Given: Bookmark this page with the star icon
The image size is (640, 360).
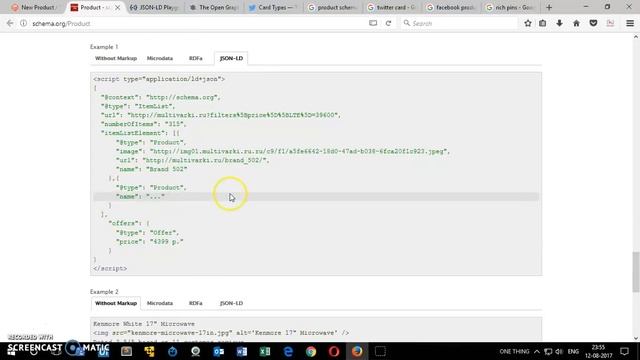Looking at the screenshot, I should point(528,23).
